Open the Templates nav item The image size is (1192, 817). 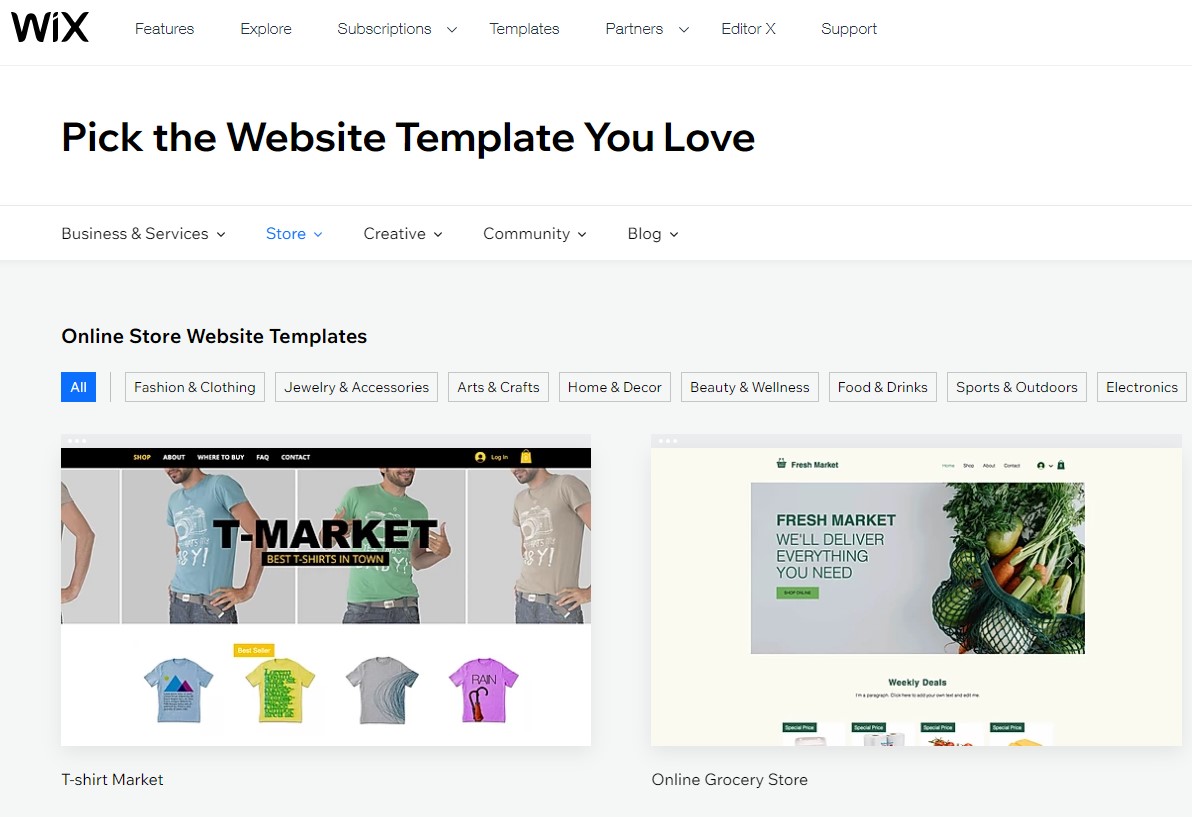pyautogui.click(x=525, y=29)
